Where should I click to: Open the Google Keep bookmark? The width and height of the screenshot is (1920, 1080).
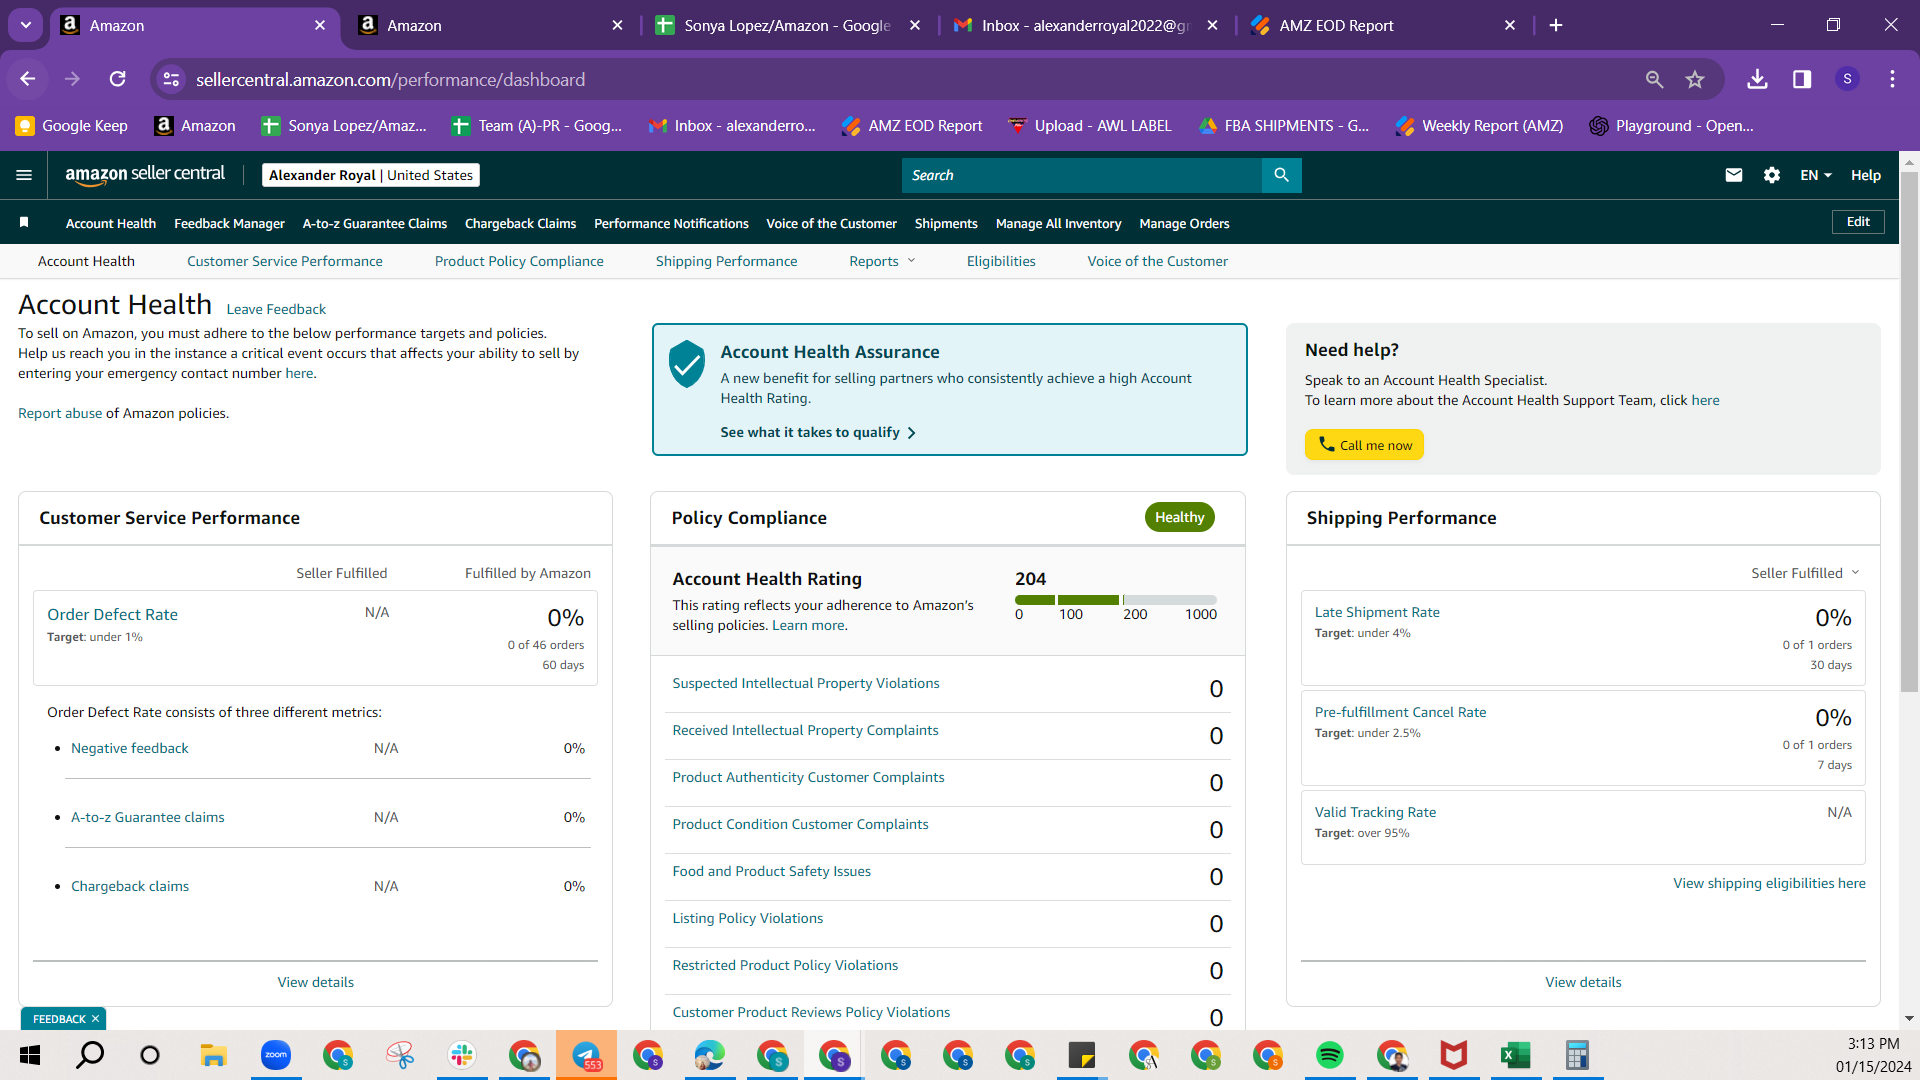(x=72, y=125)
